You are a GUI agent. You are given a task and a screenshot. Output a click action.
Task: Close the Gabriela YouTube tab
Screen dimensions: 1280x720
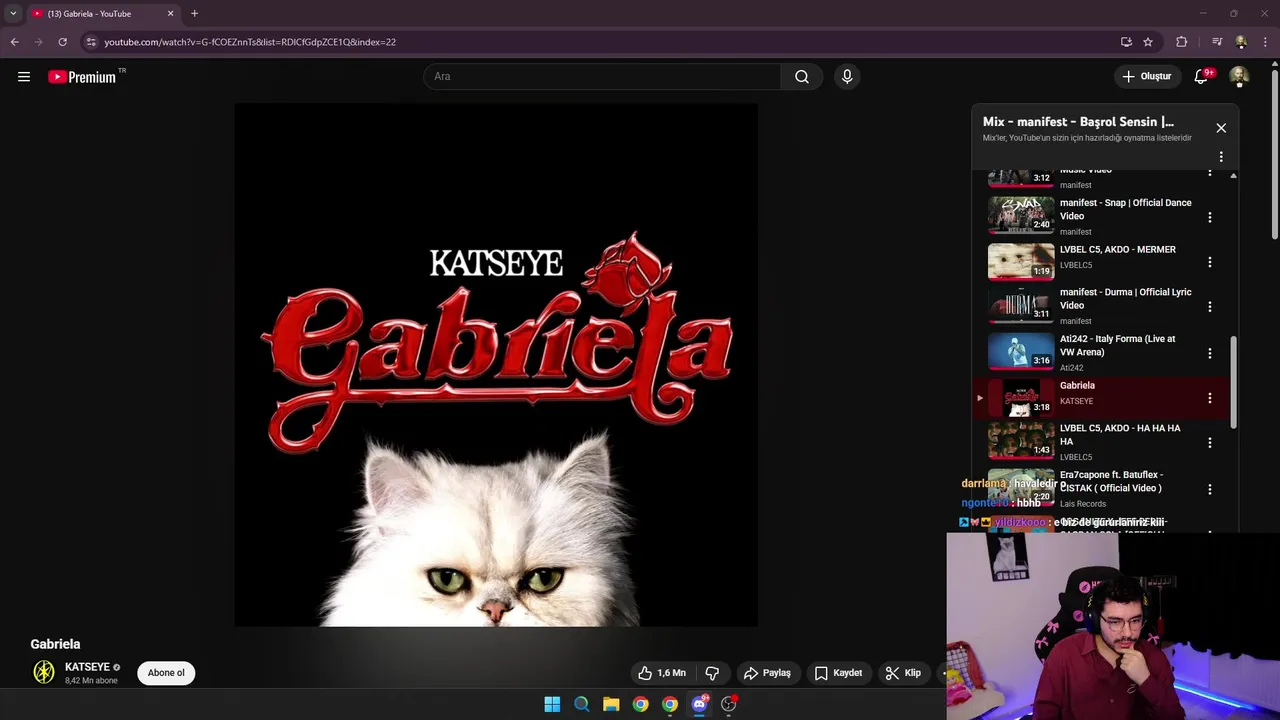point(170,14)
